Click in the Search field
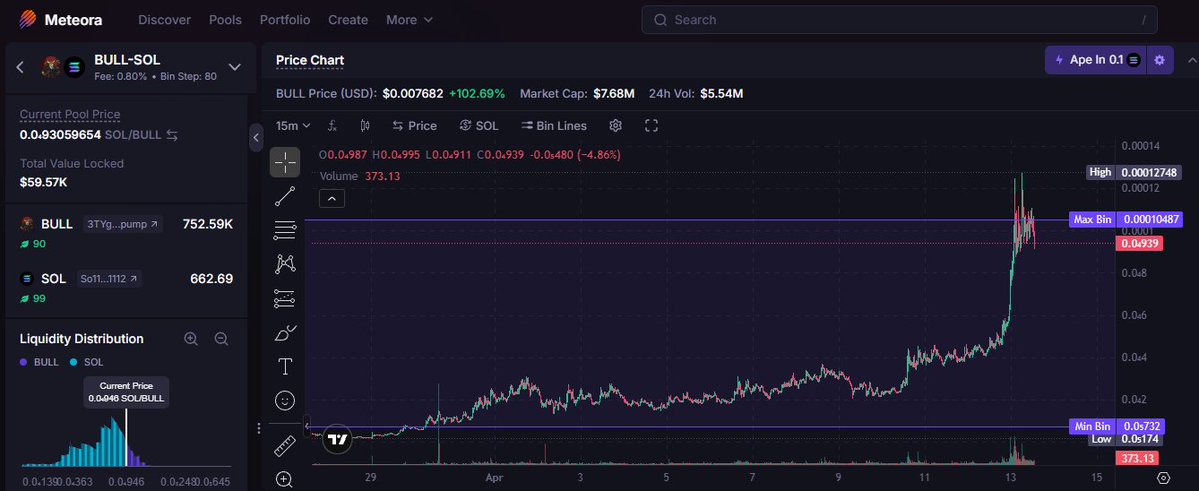 pos(899,20)
